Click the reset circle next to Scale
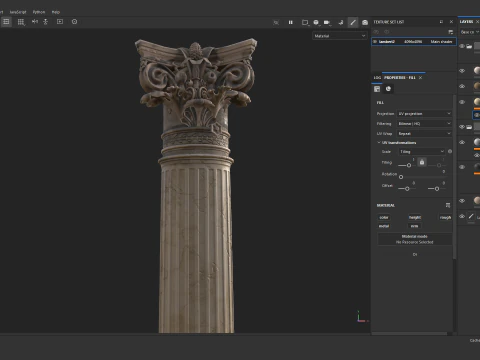This screenshot has height=360, width=480. click(x=450, y=151)
